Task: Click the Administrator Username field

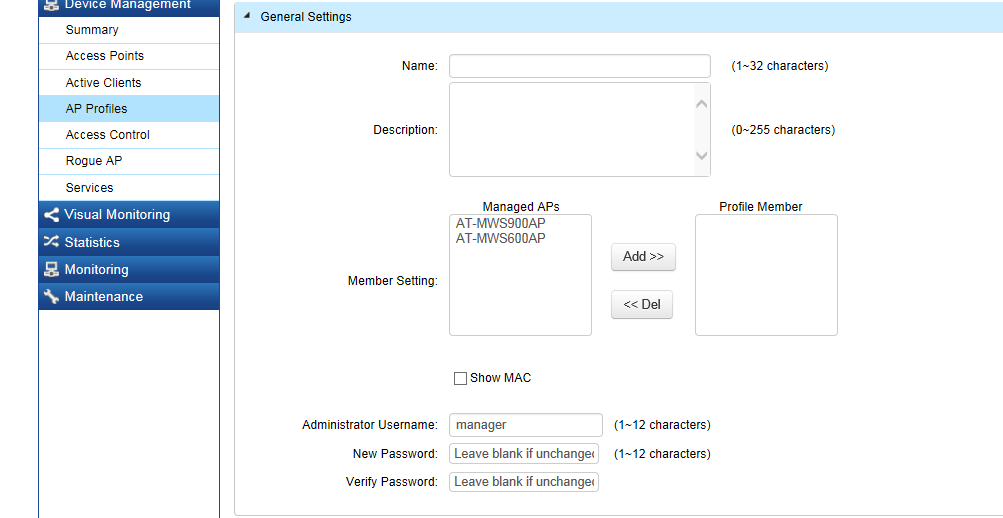Action: coord(525,425)
